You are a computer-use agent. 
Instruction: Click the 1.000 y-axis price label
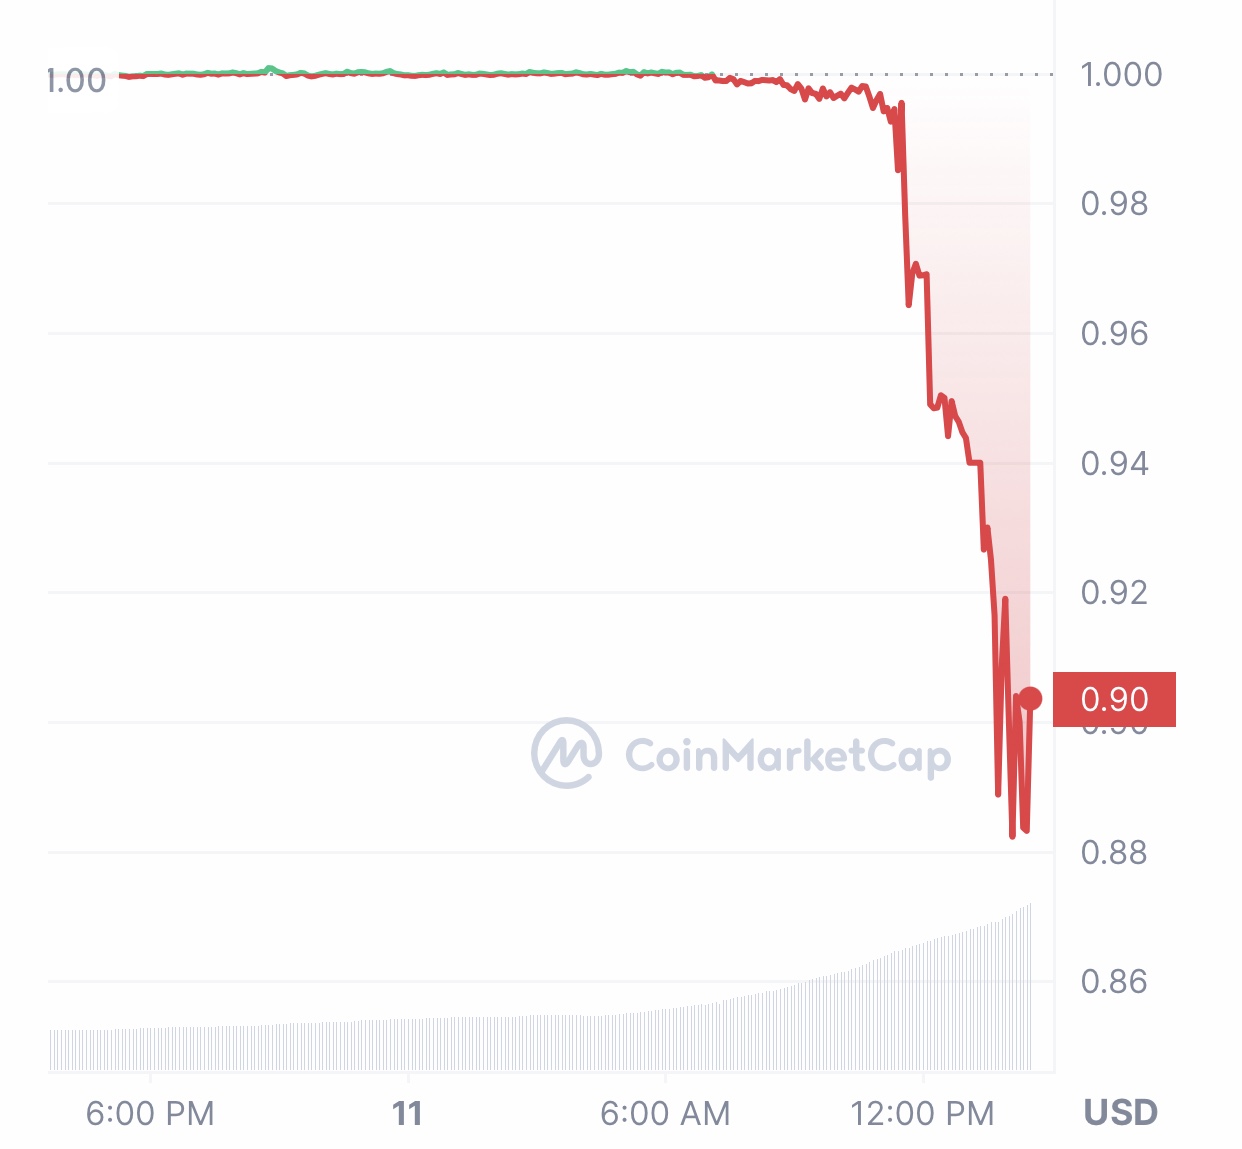click(x=1121, y=74)
